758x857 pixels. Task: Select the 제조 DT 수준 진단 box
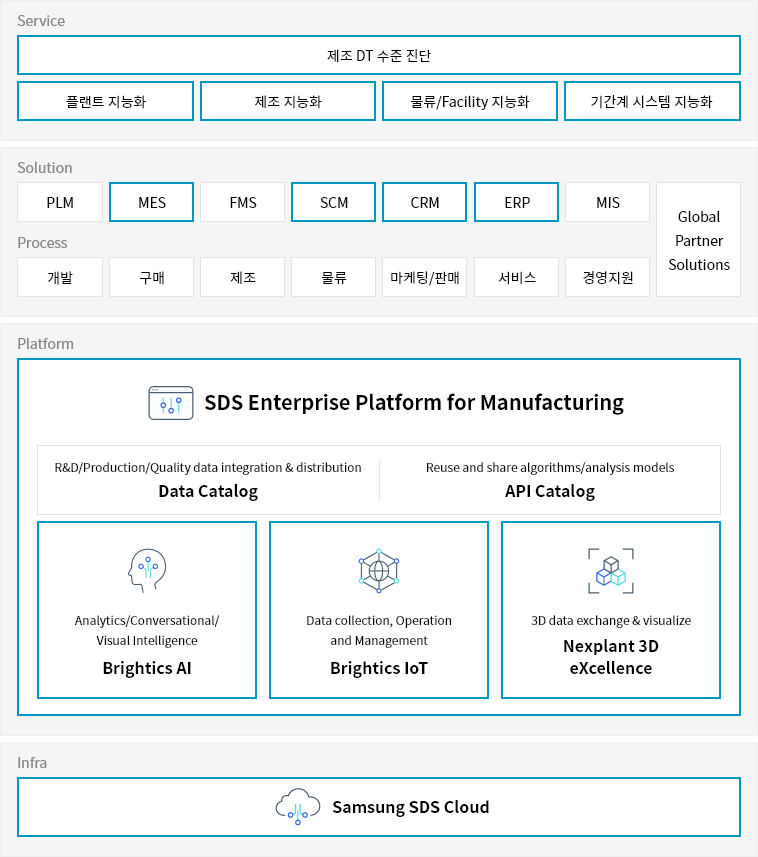click(379, 55)
